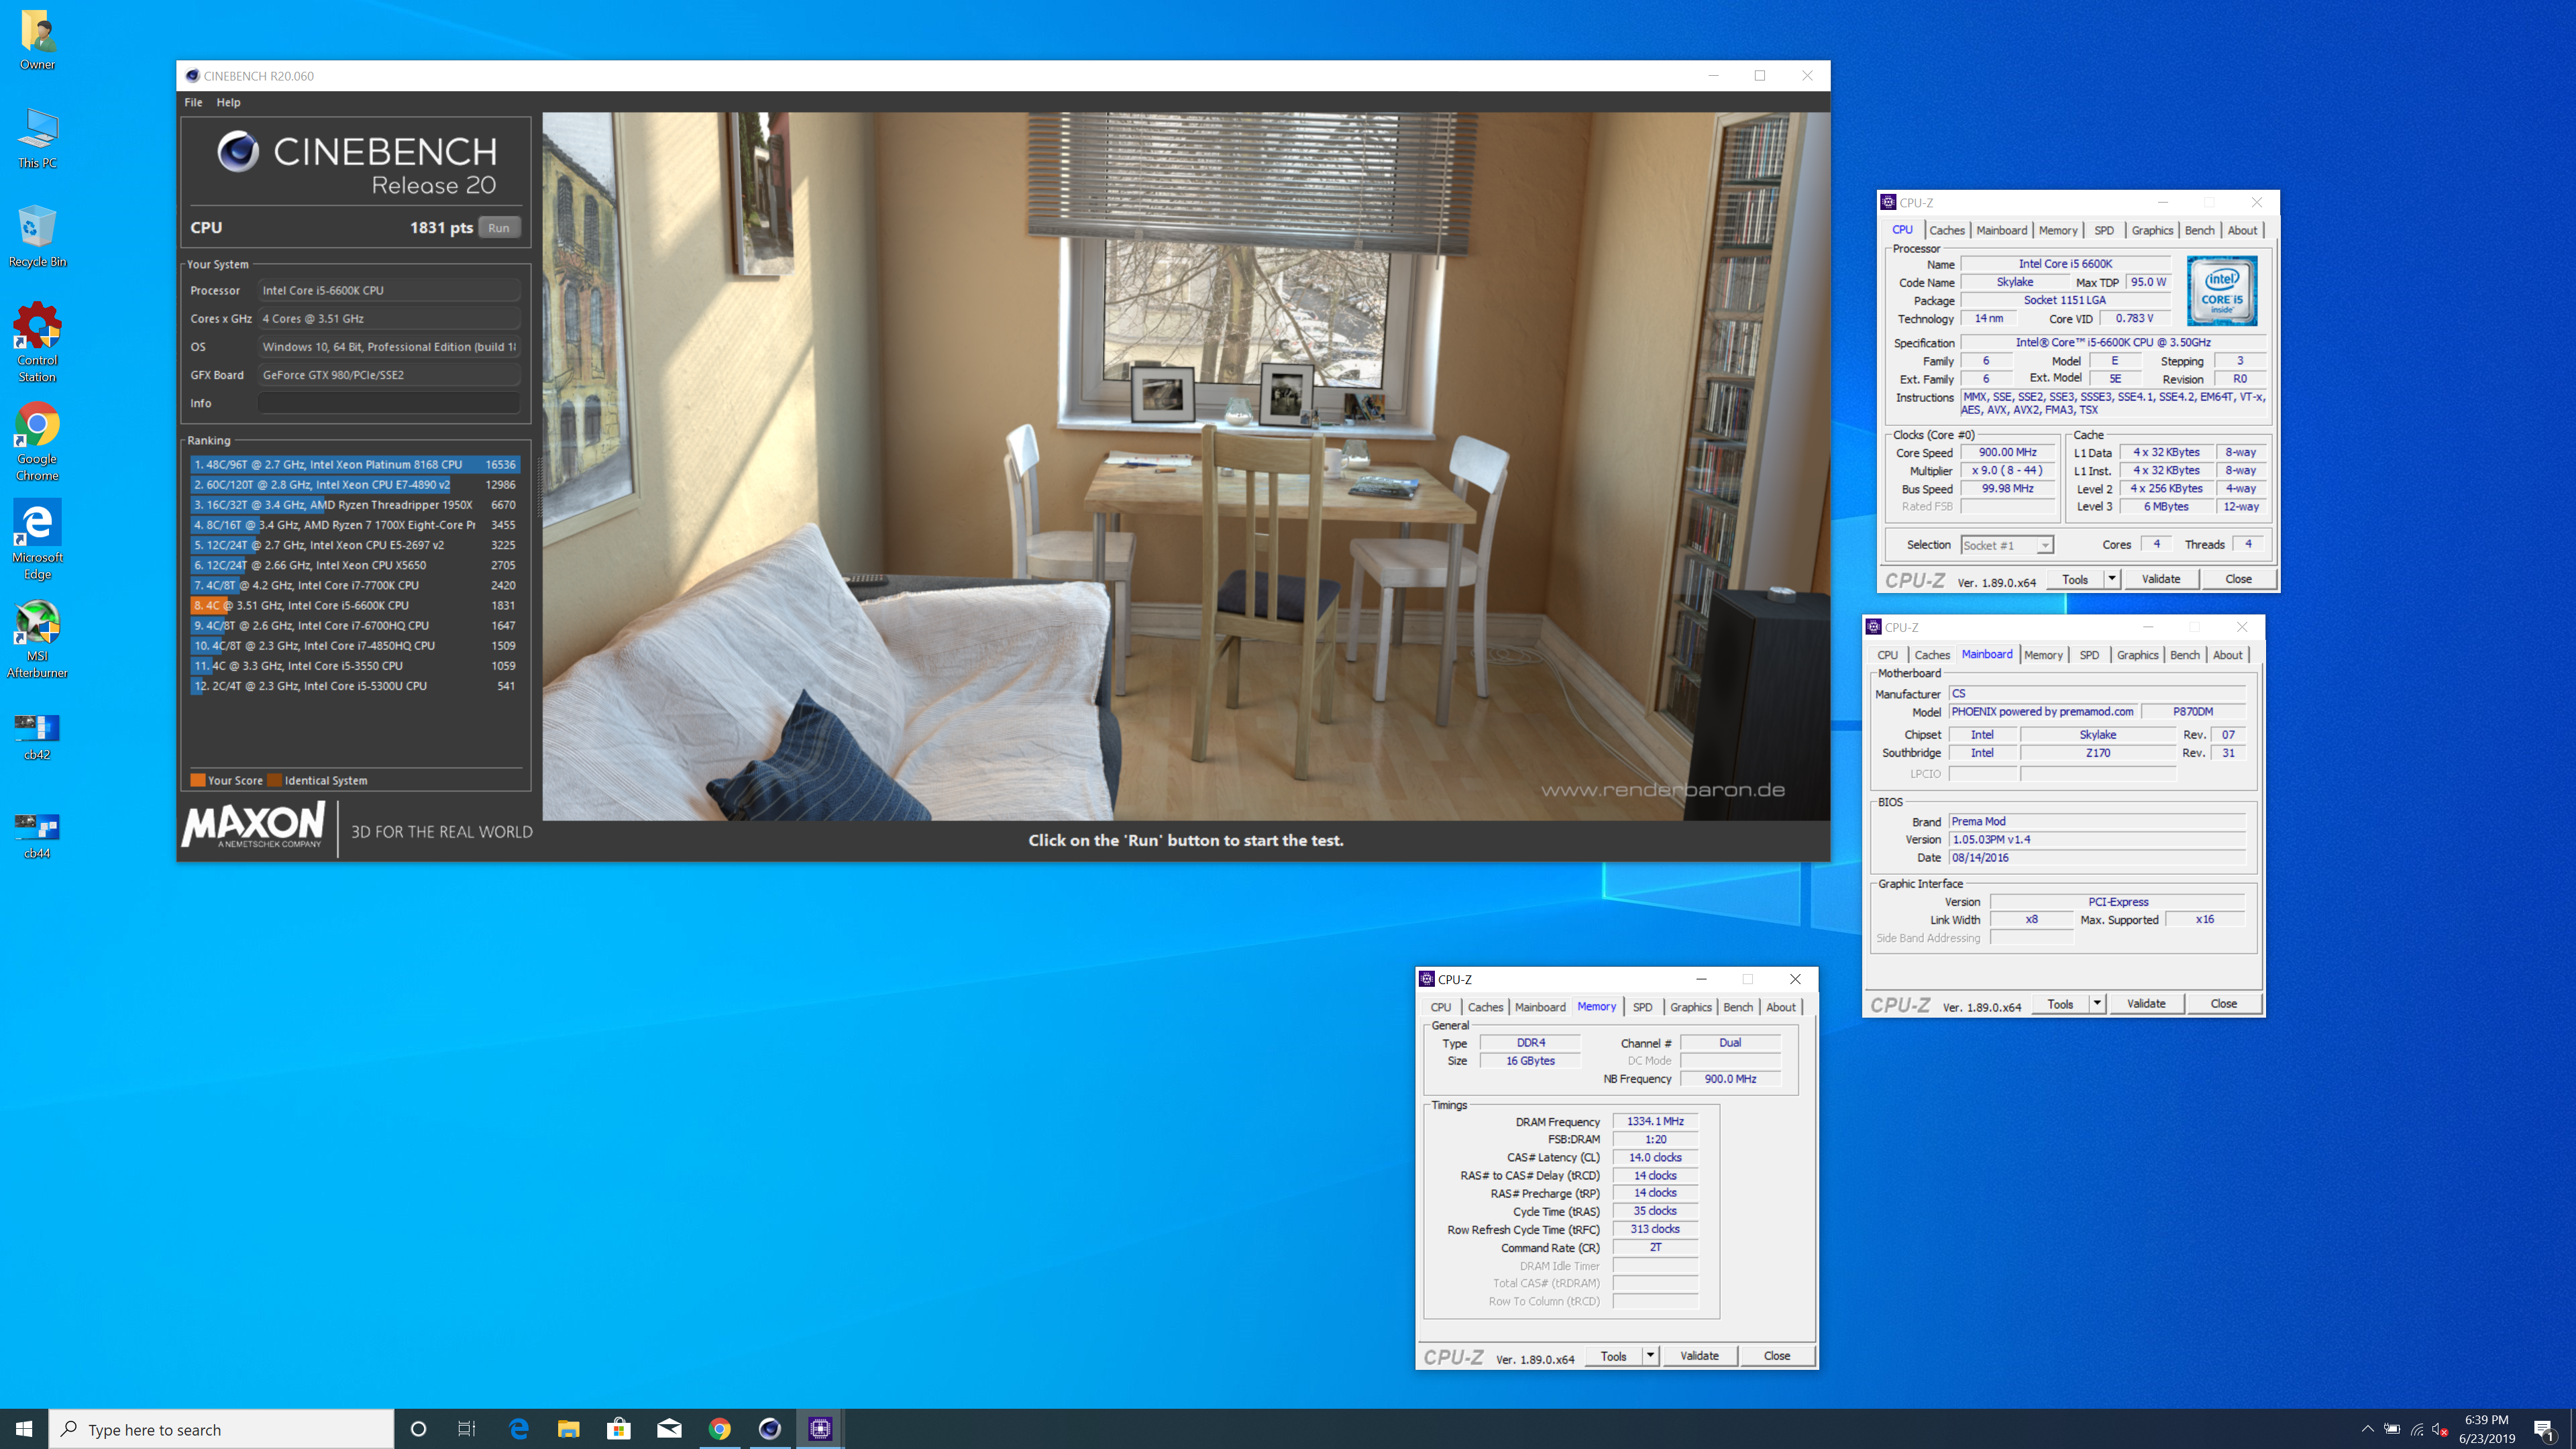Open This PC desktop icon
The width and height of the screenshot is (2576, 1449).
click(x=37, y=138)
